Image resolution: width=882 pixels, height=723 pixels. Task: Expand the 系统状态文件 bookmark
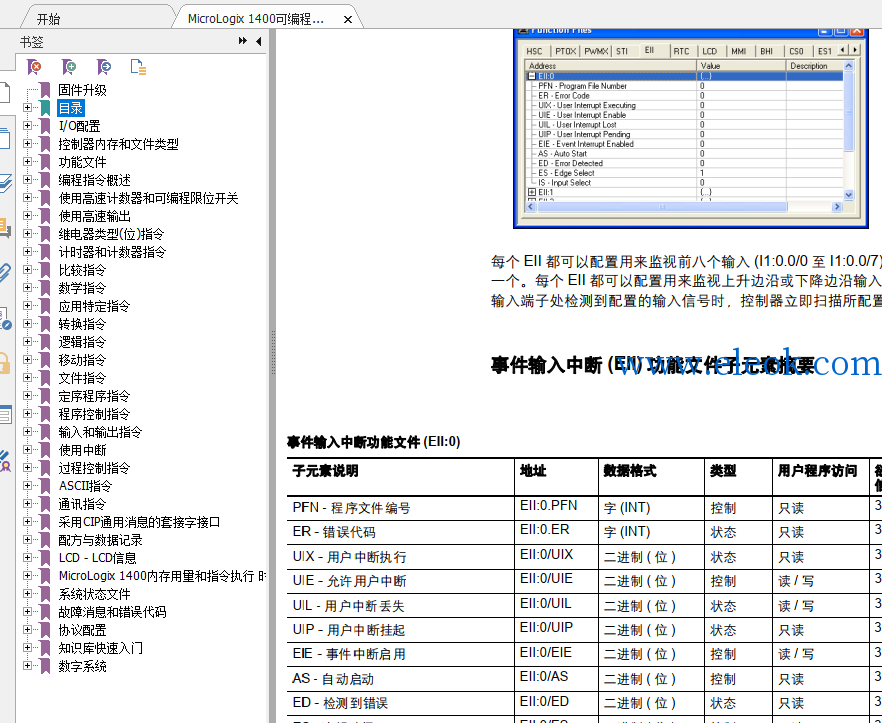27,594
